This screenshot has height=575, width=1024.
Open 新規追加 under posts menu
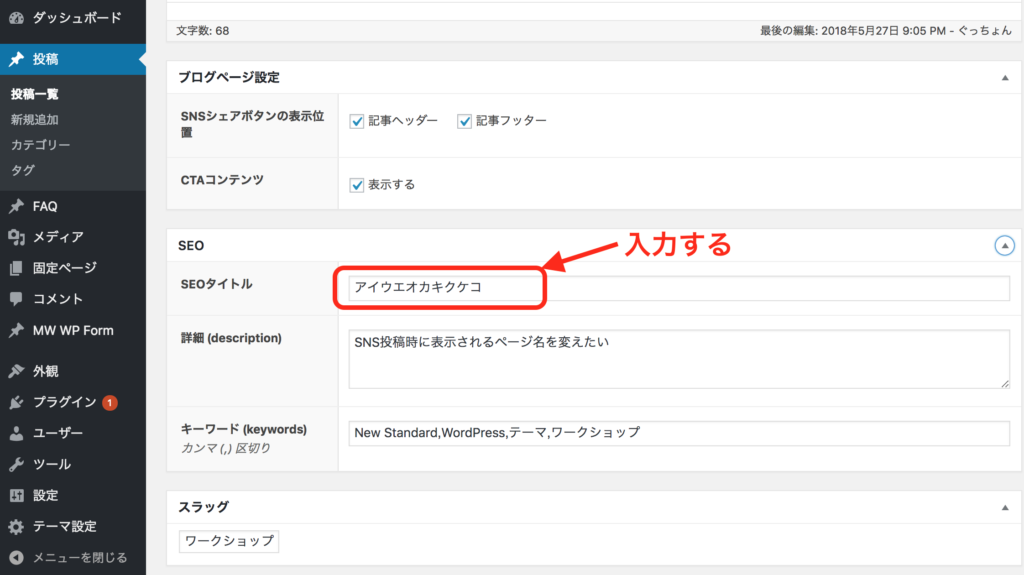[x=34, y=120]
